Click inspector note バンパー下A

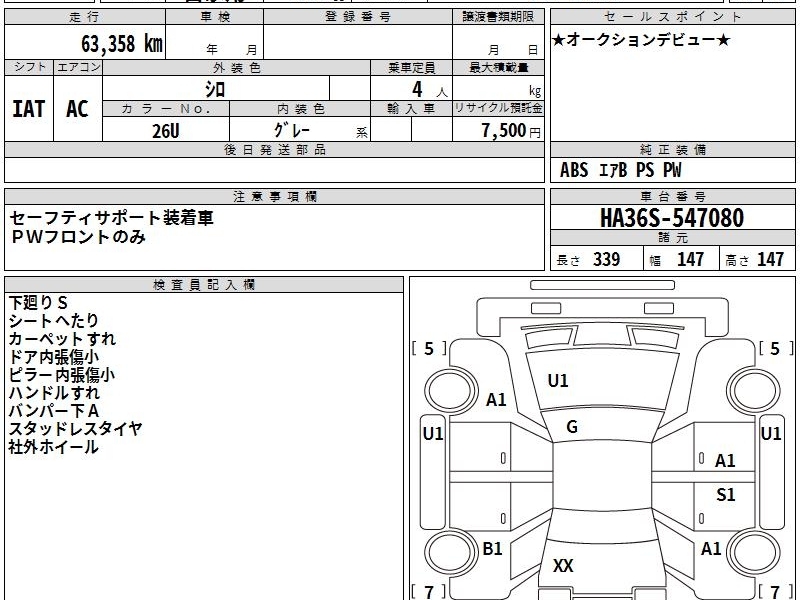tap(54, 411)
